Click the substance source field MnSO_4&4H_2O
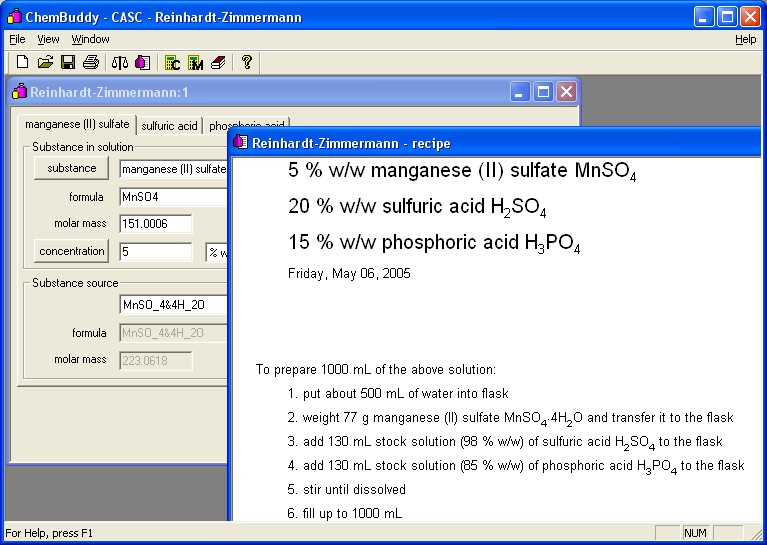 coord(174,305)
